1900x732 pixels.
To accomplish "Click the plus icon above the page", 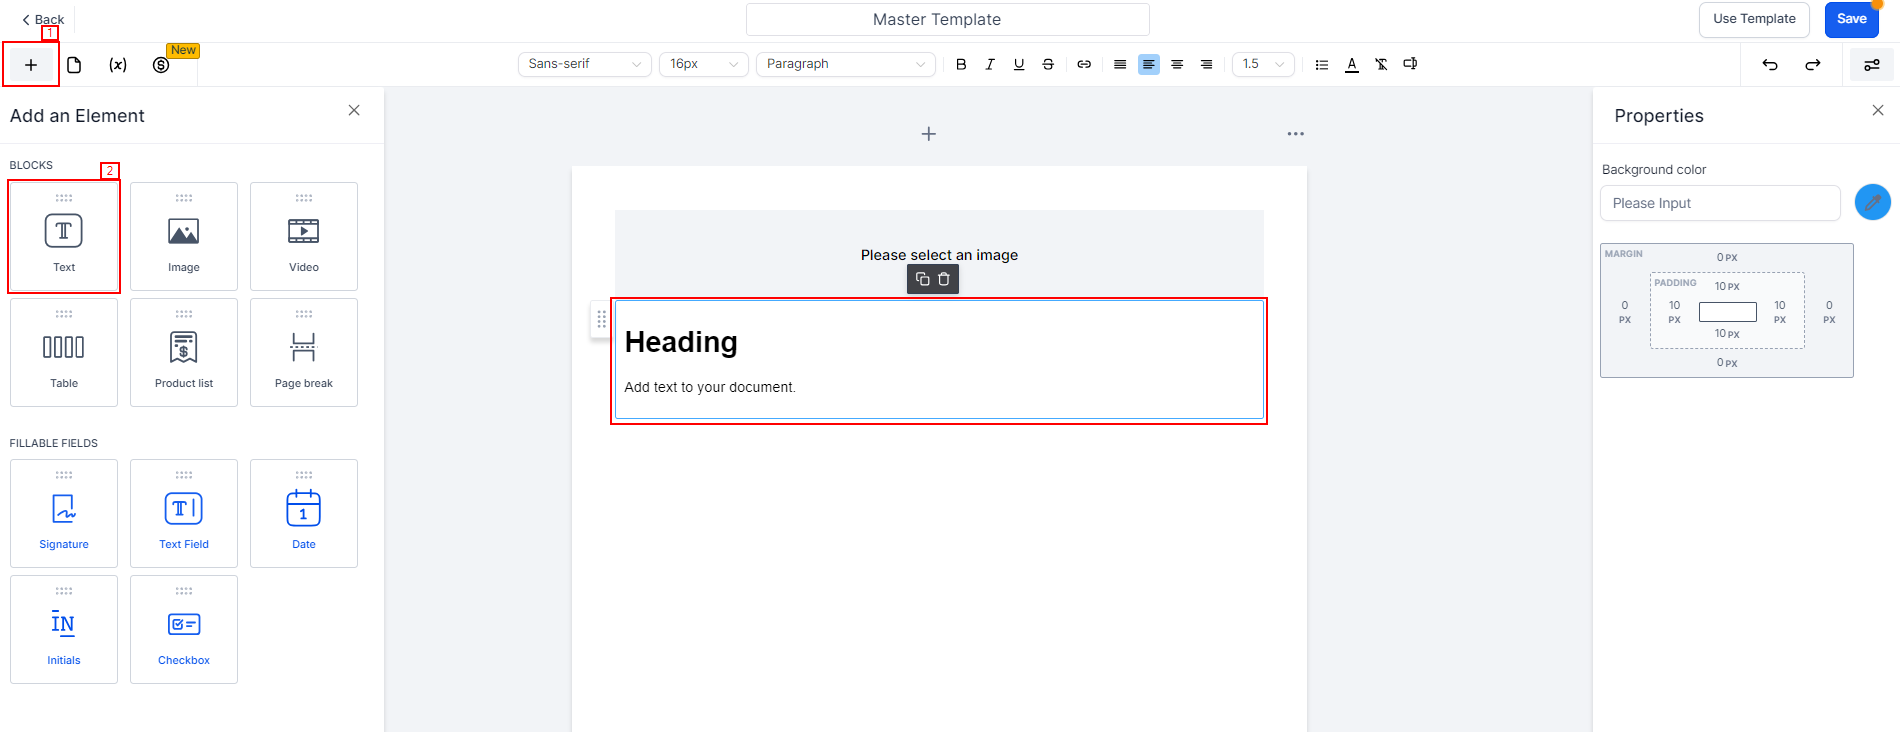I will (929, 134).
